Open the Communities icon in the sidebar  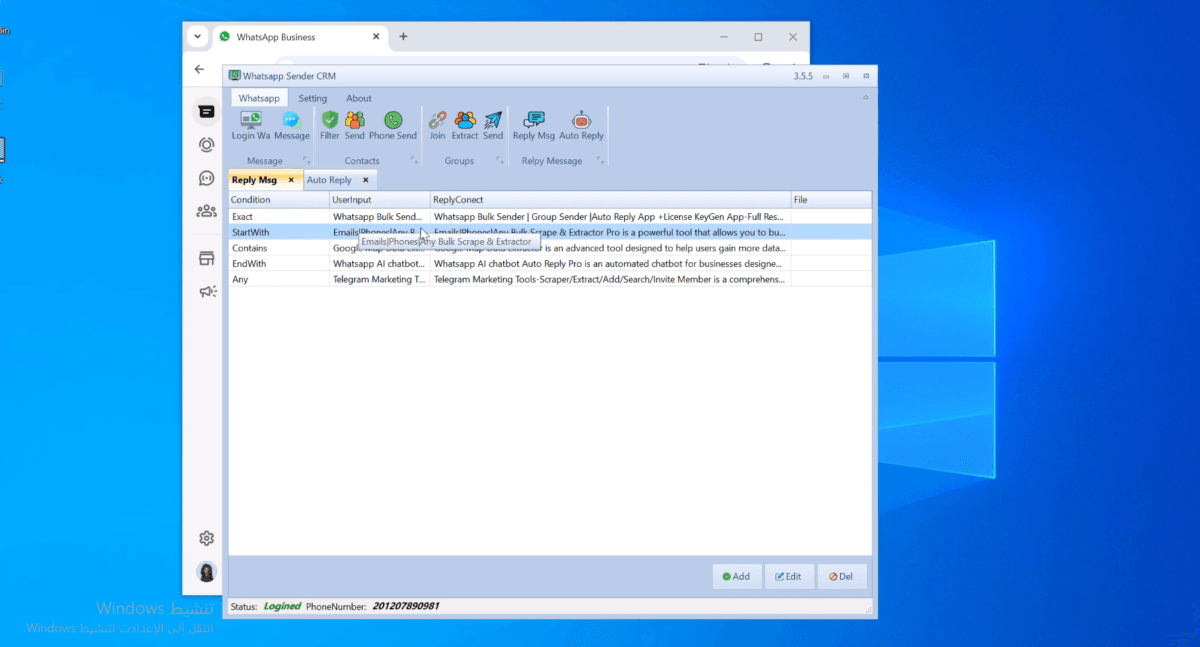tap(205, 210)
